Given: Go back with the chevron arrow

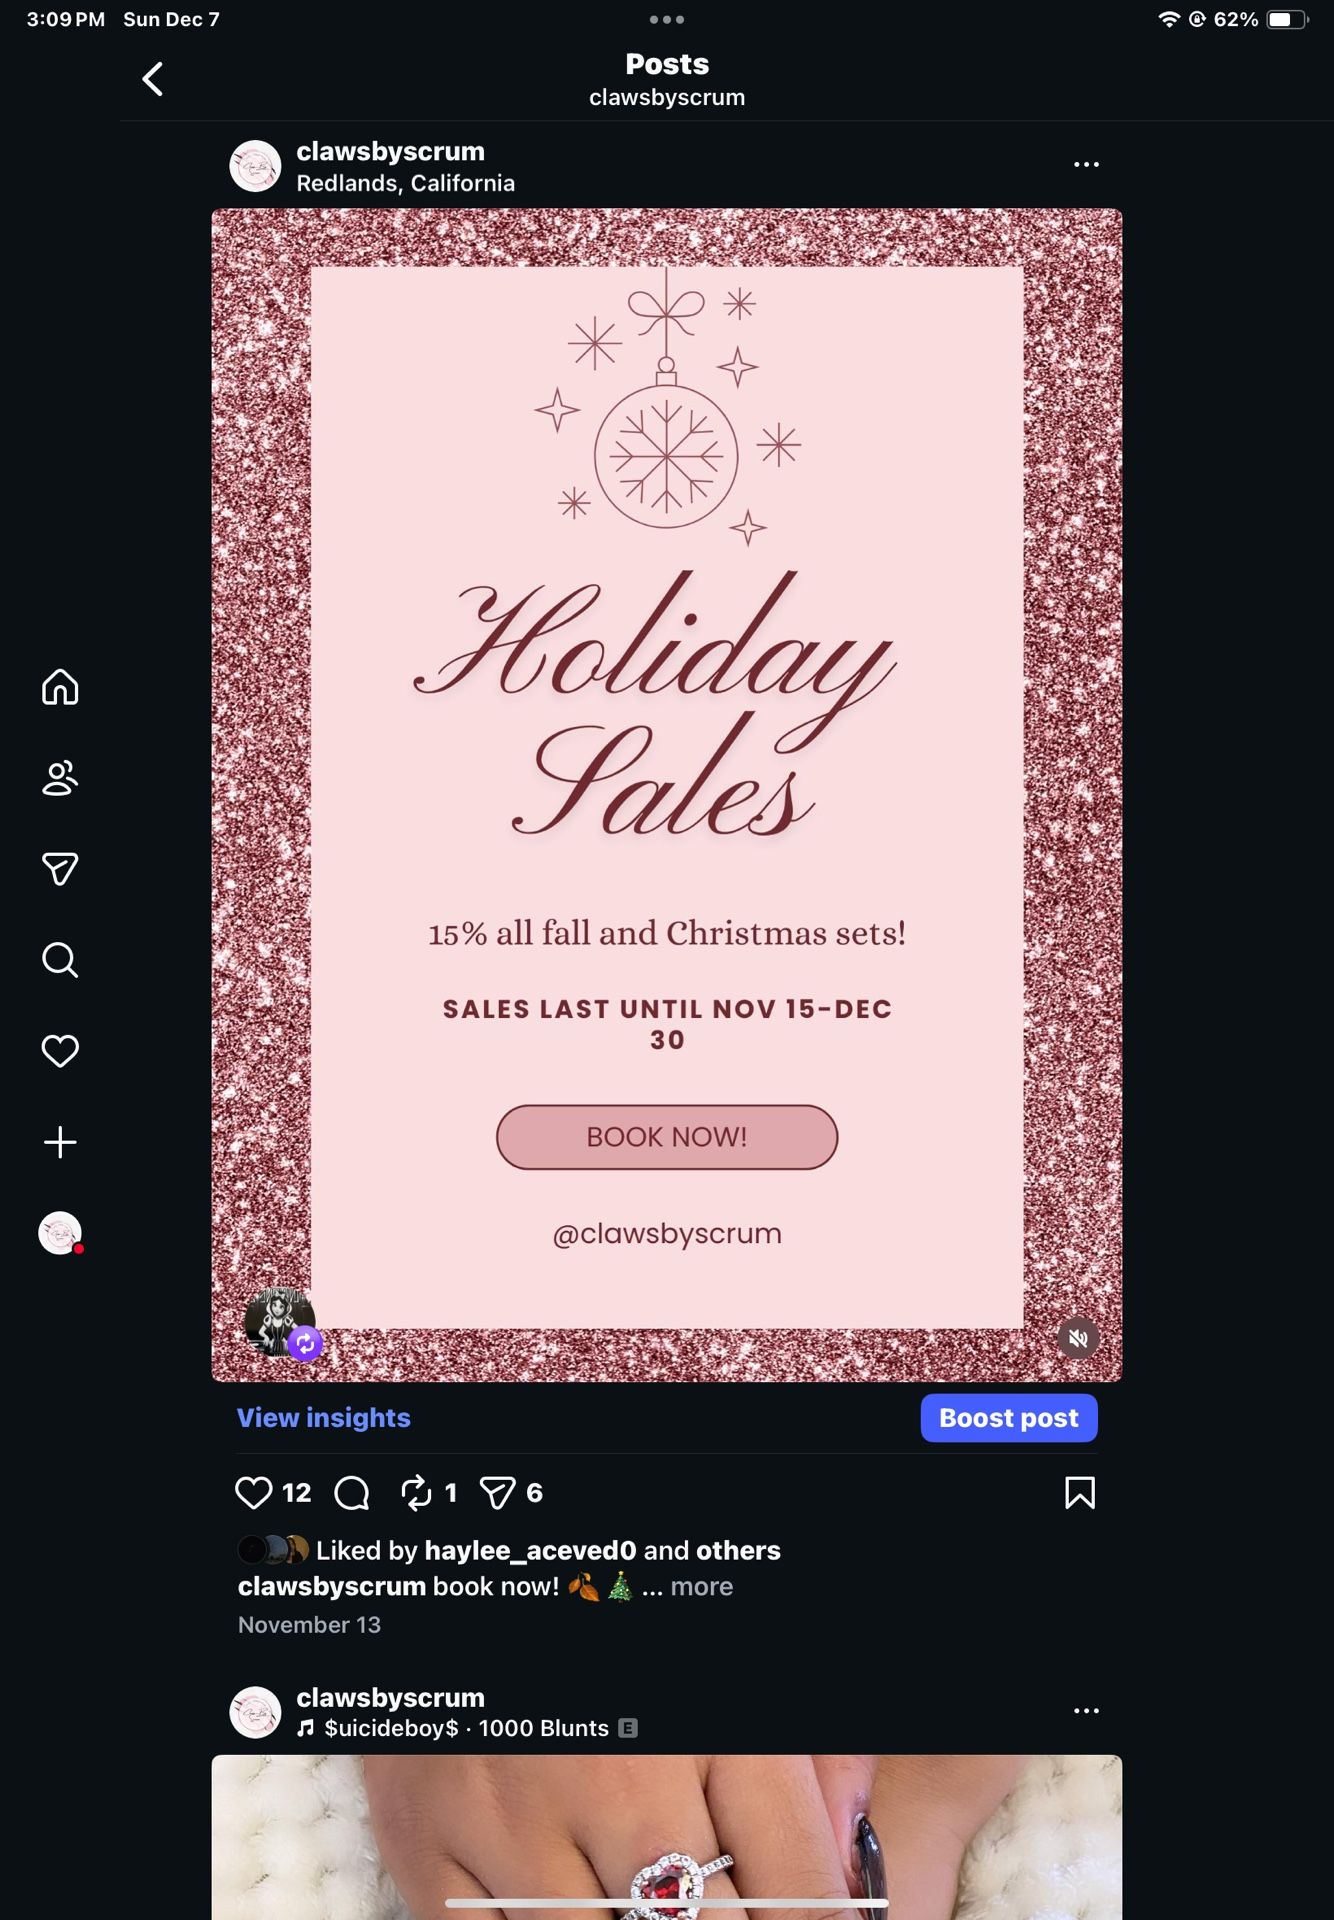Looking at the screenshot, I should 153,79.
